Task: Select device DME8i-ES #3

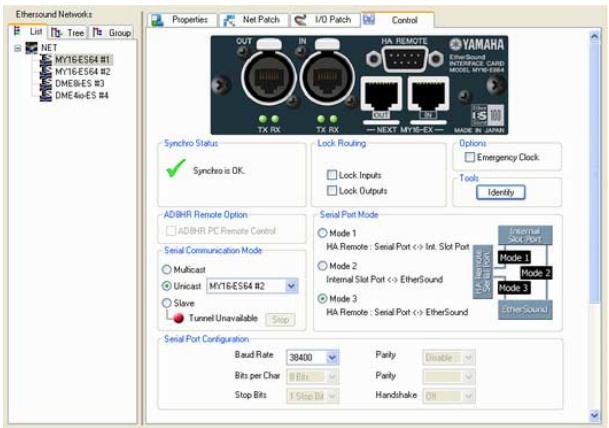Action: point(80,84)
